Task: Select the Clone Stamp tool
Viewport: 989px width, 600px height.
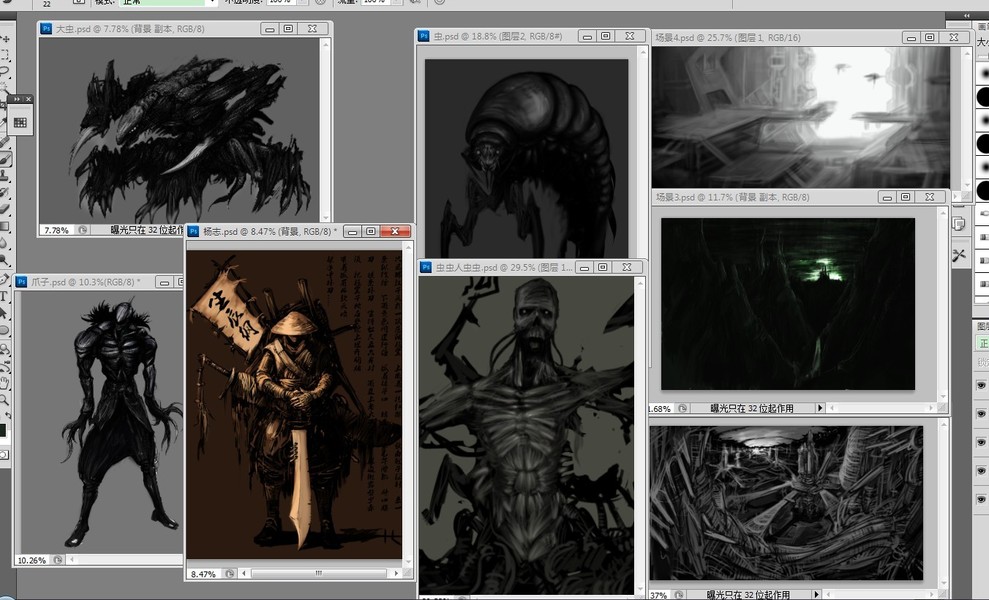Action: pyautogui.click(x=5, y=175)
